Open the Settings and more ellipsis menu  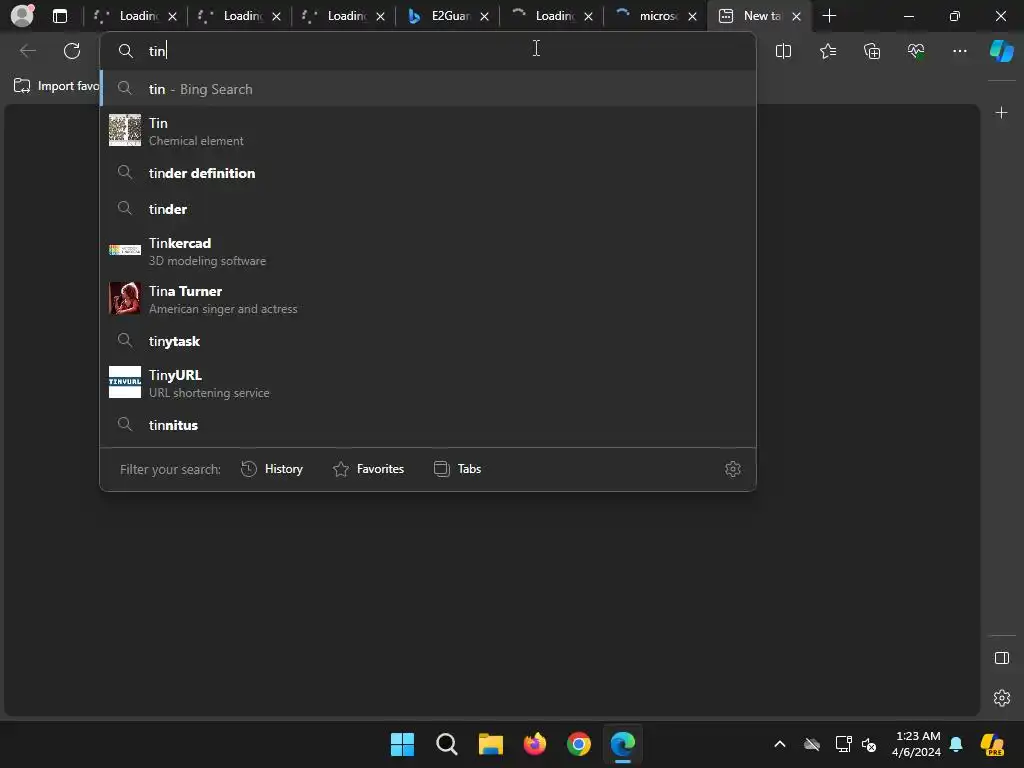click(x=959, y=51)
